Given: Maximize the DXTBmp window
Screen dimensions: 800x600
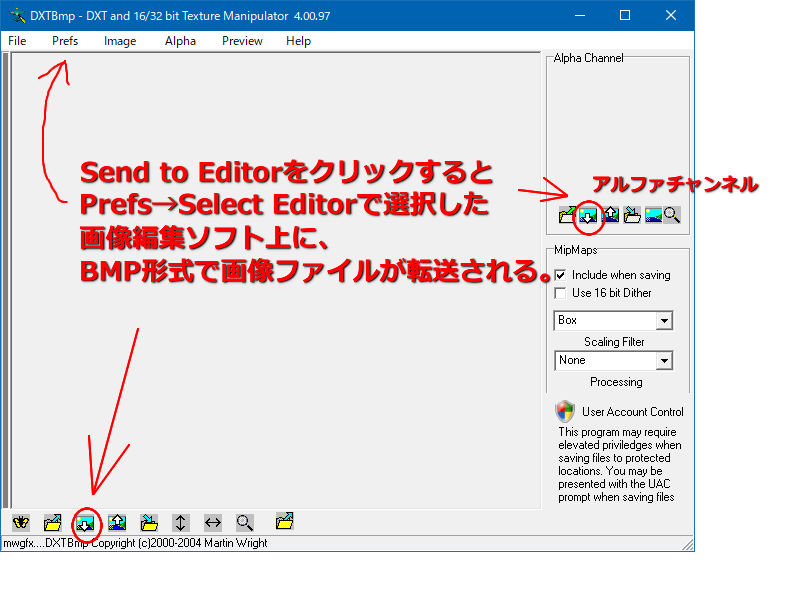Looking at the screenshot, I should click(x=625, y=15).
